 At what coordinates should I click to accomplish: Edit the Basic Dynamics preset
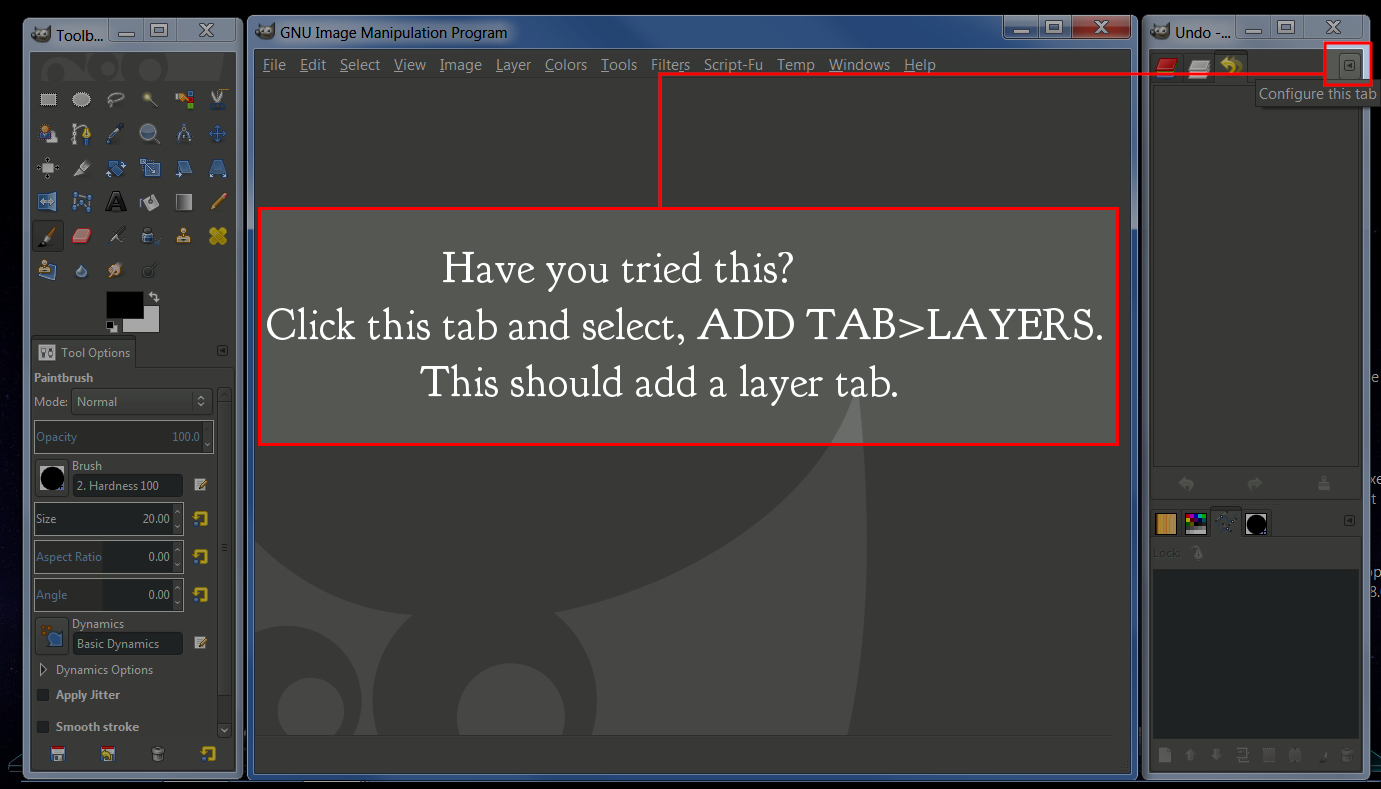pyautogui.click(x=200, y=643)
